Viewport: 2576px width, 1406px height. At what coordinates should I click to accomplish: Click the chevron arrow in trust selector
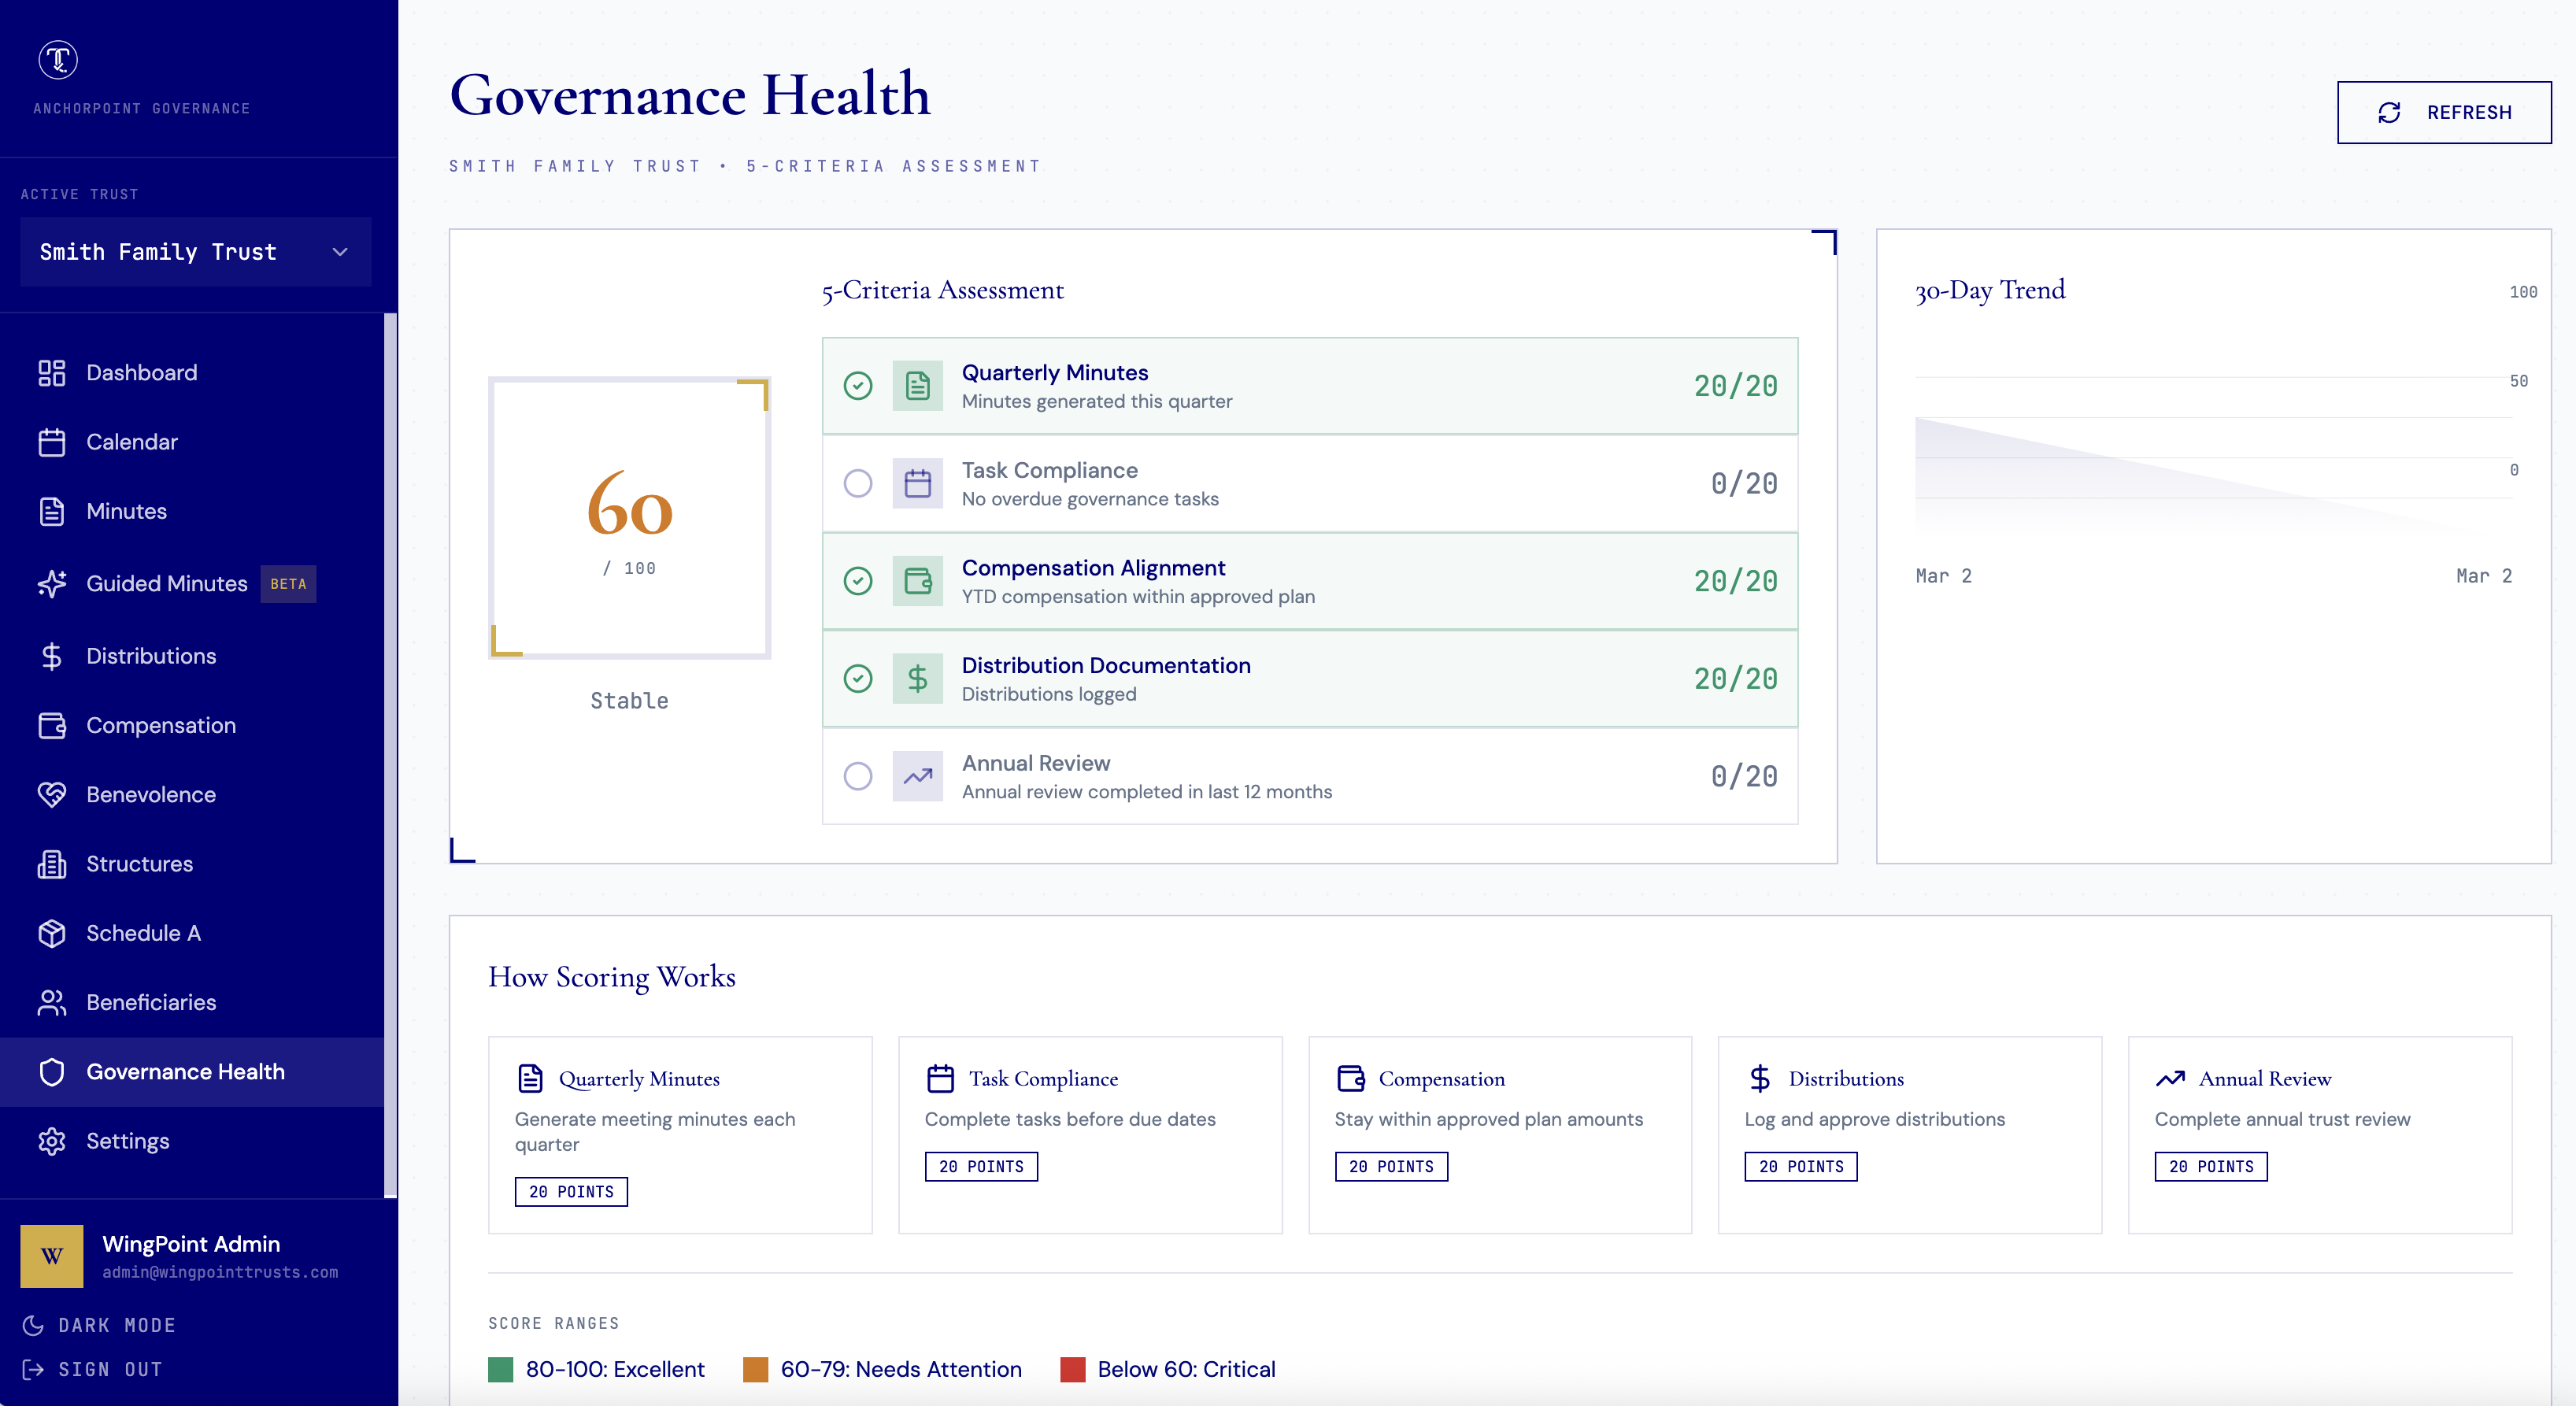tap(340, 252)
